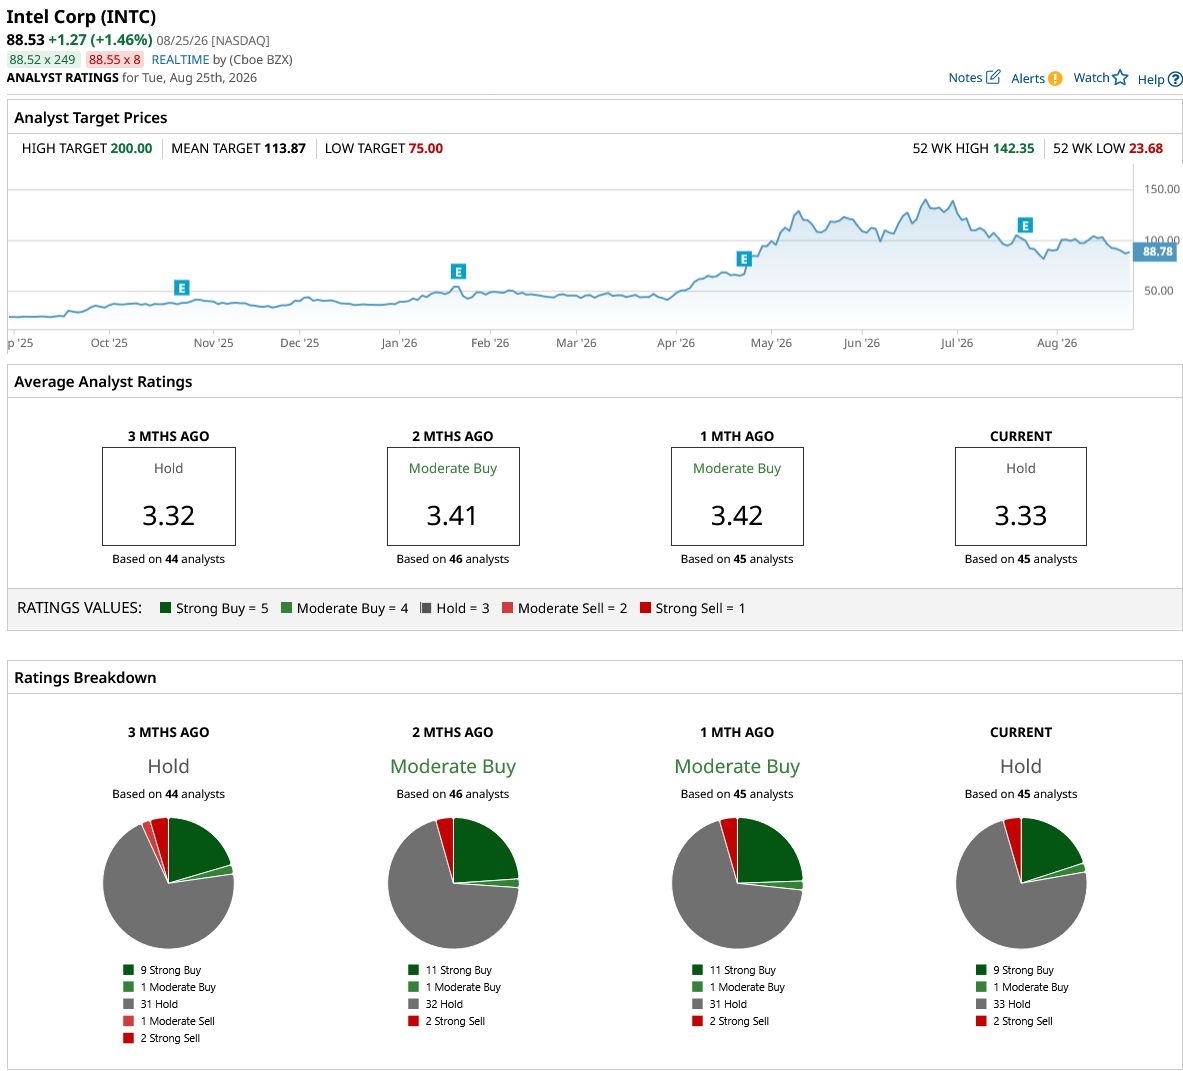The image size is (1183, 1071).
Task: Click the REALTIME label
Action: [x=180, y=60]
